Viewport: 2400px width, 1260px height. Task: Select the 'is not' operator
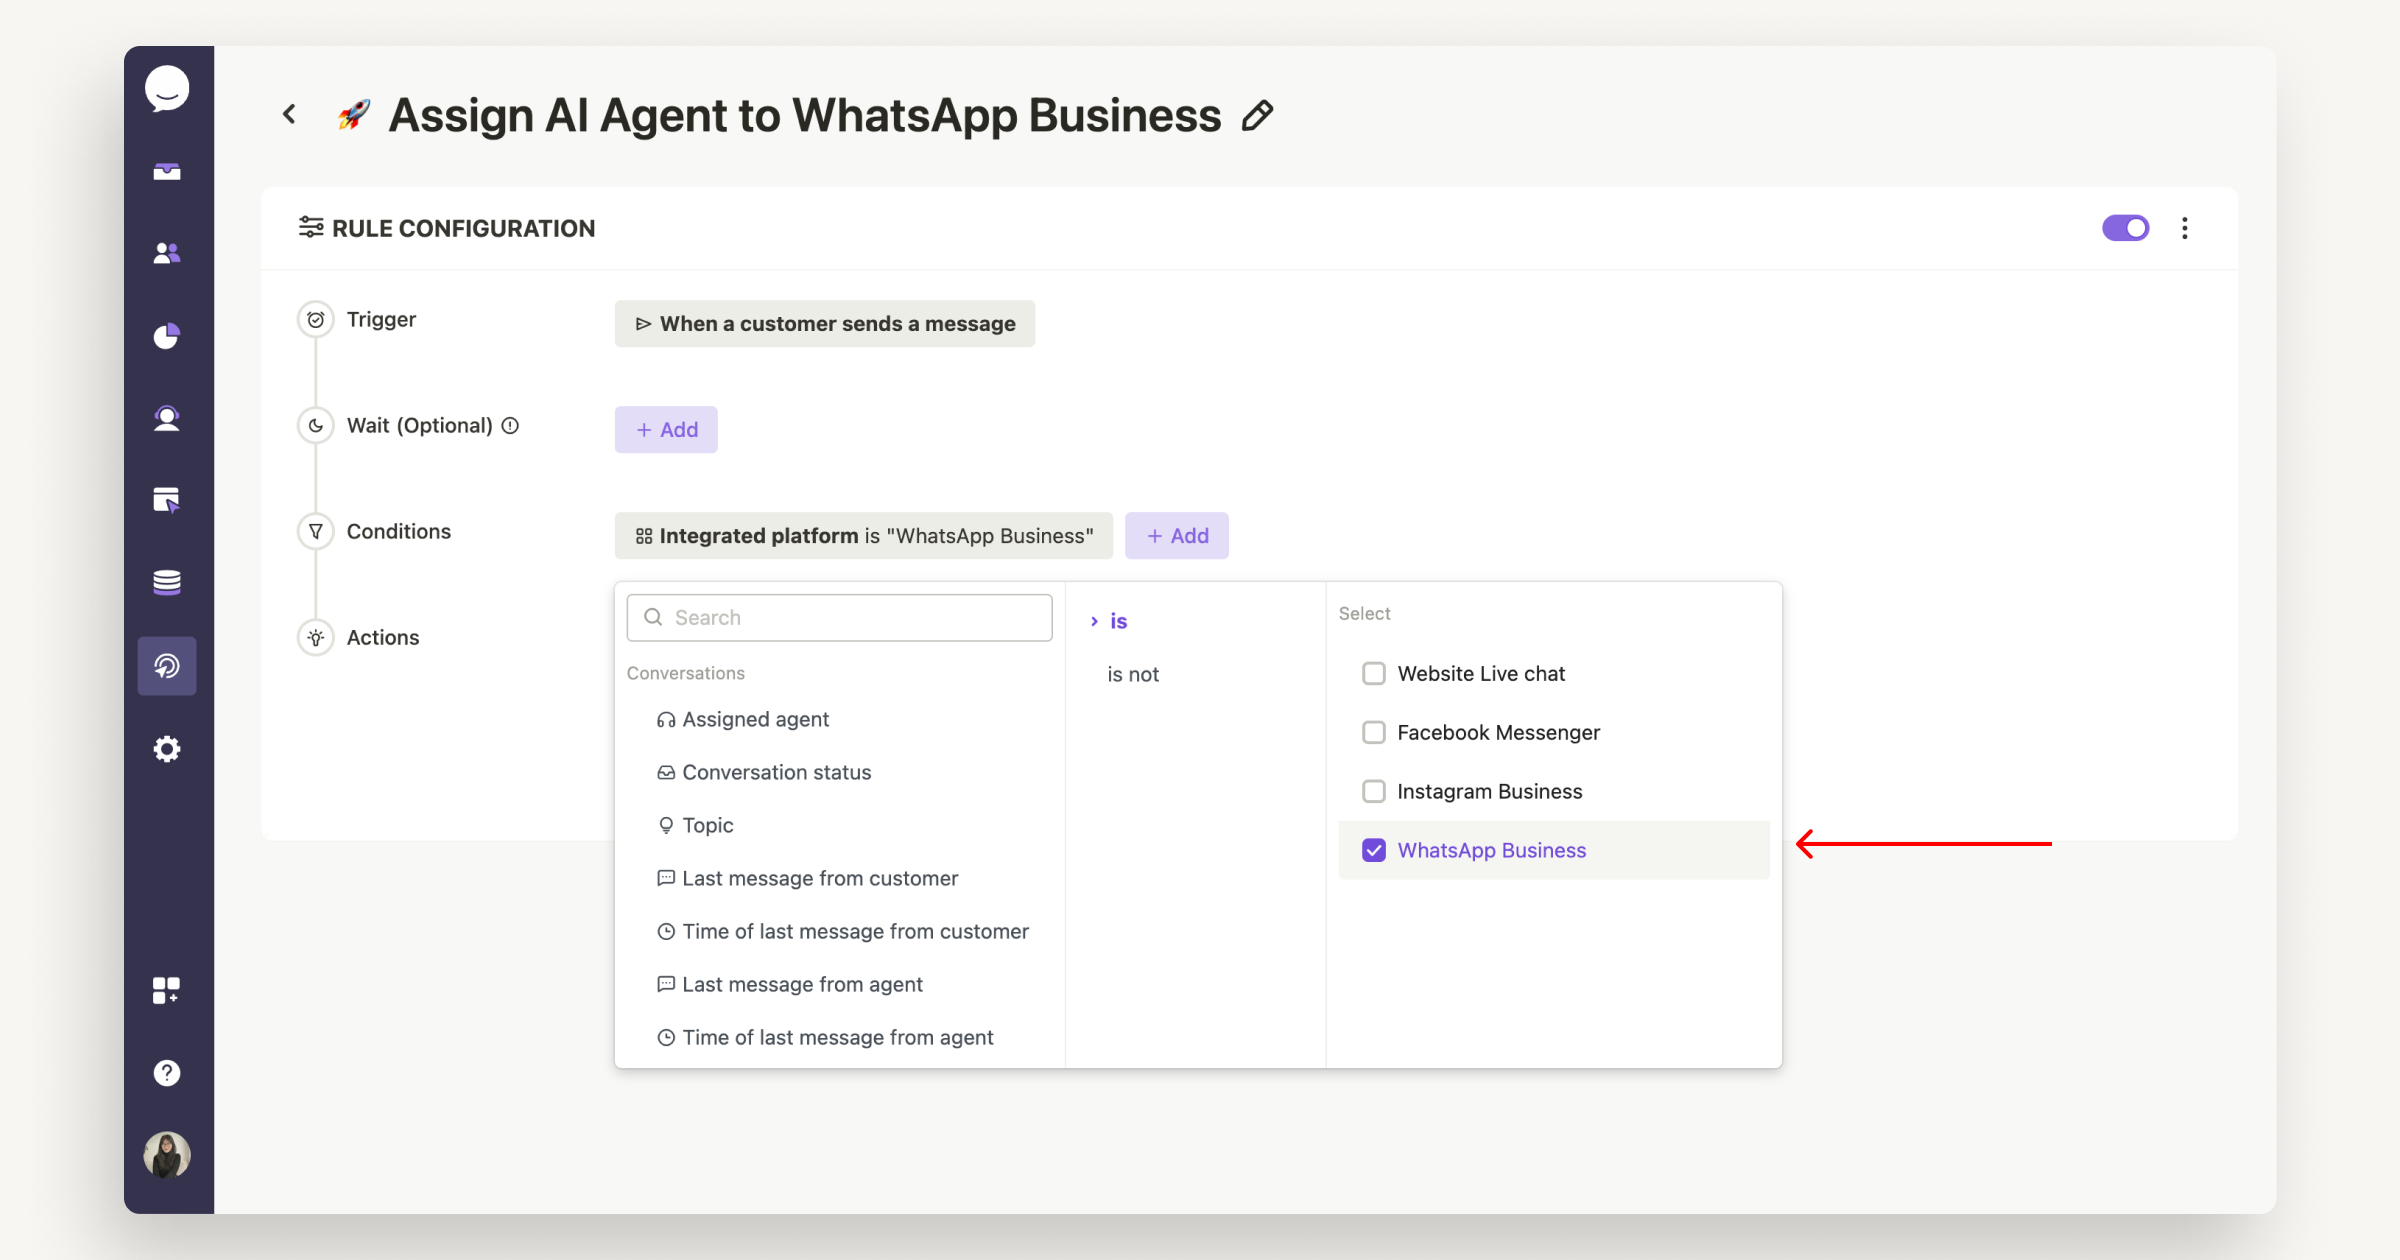pos(1131,674)
